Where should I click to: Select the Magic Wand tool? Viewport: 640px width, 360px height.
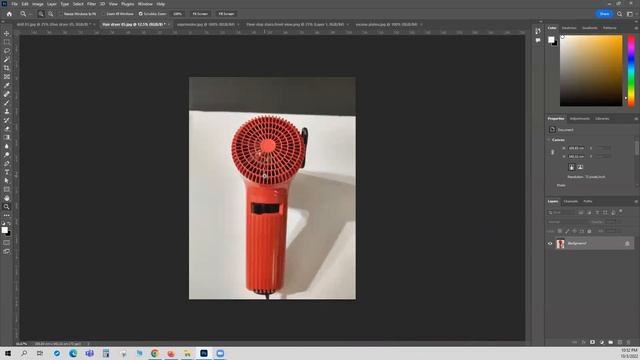point(7,60)
